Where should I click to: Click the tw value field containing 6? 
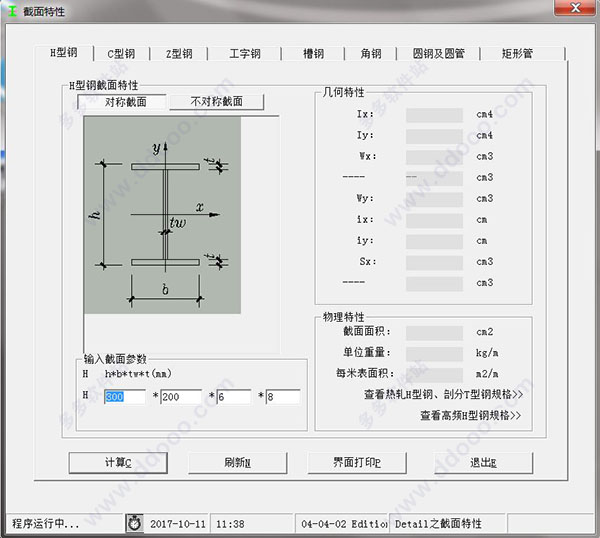click(x=234, y=397)
